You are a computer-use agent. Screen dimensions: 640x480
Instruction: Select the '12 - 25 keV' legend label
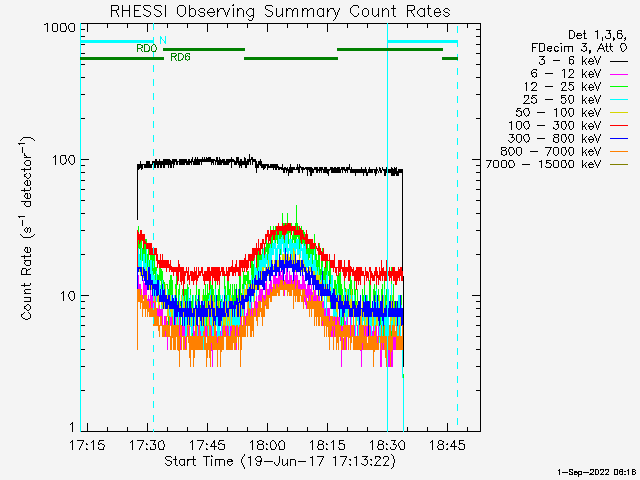point(562,87)
